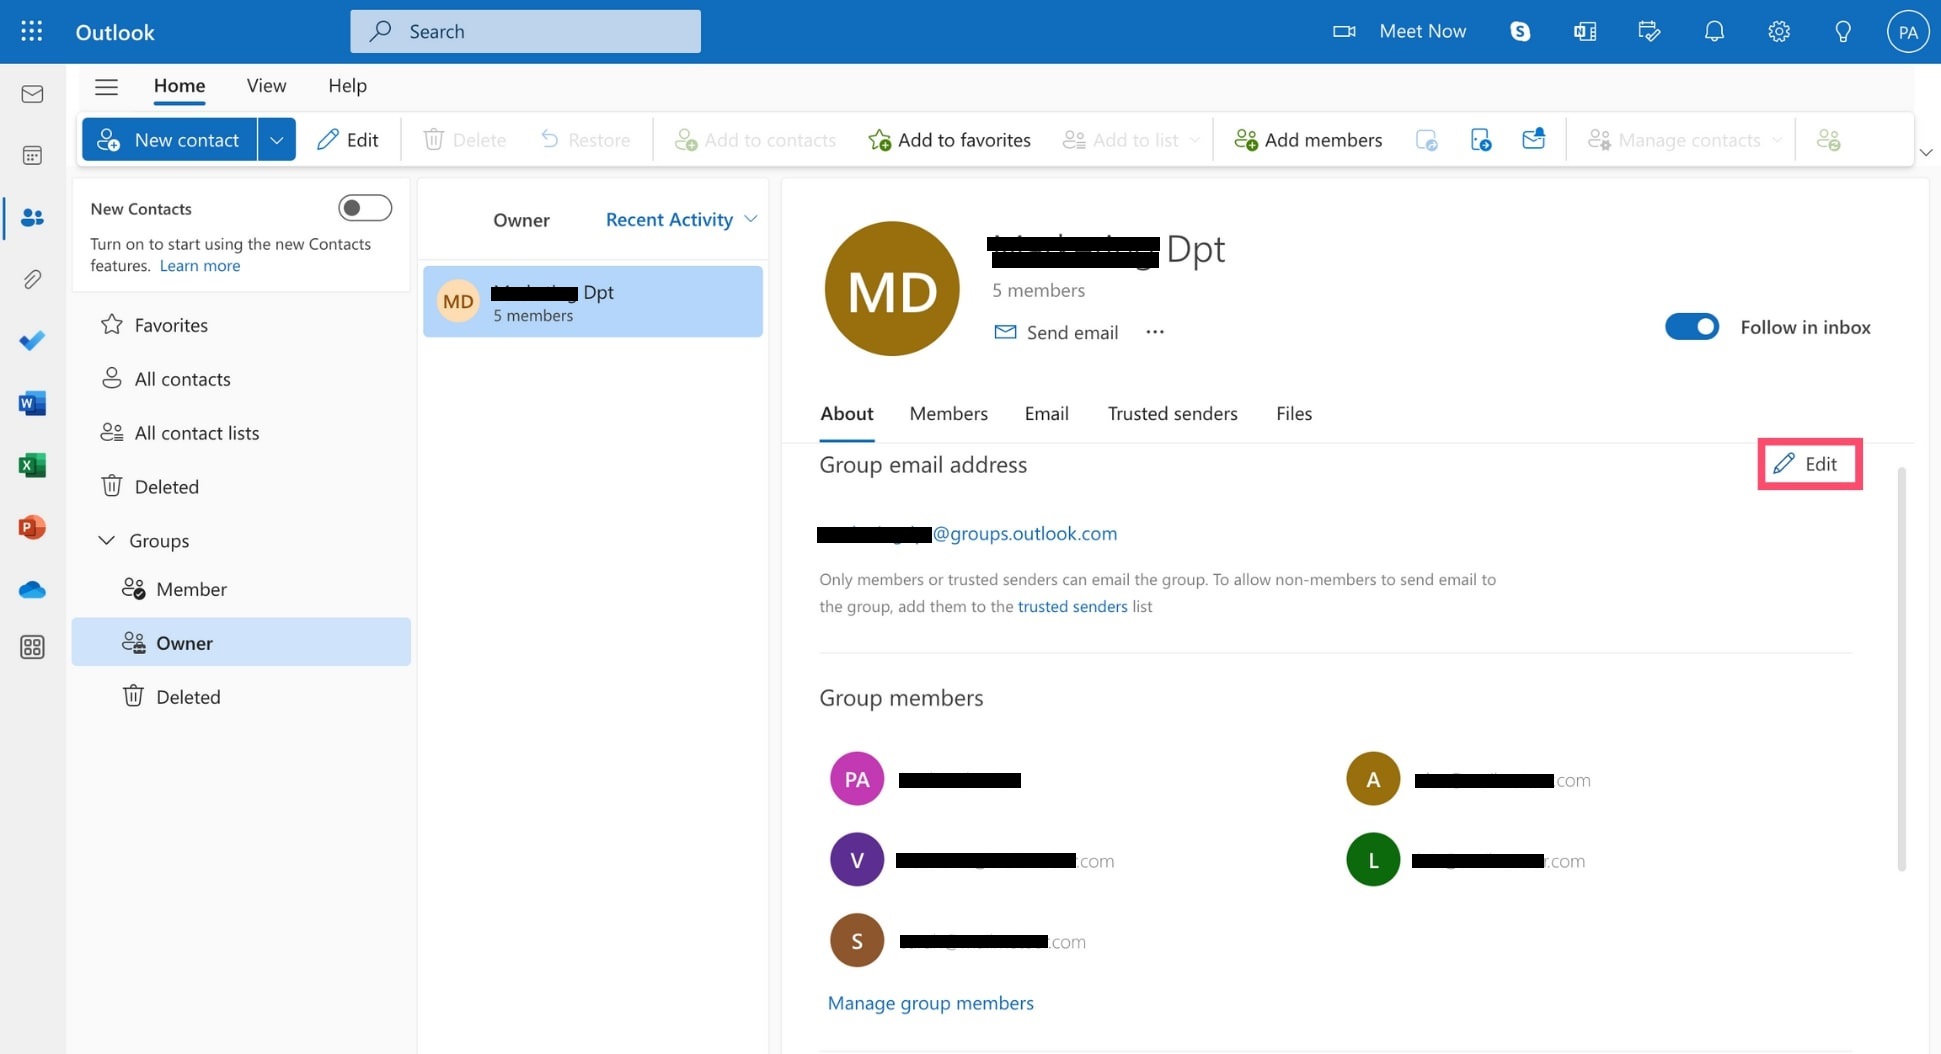This screenshot has width=1941, height=1054.
Task: Expand the ribbon with the corner chevron
Action: pyautogui.click(x=1926, y=152)
